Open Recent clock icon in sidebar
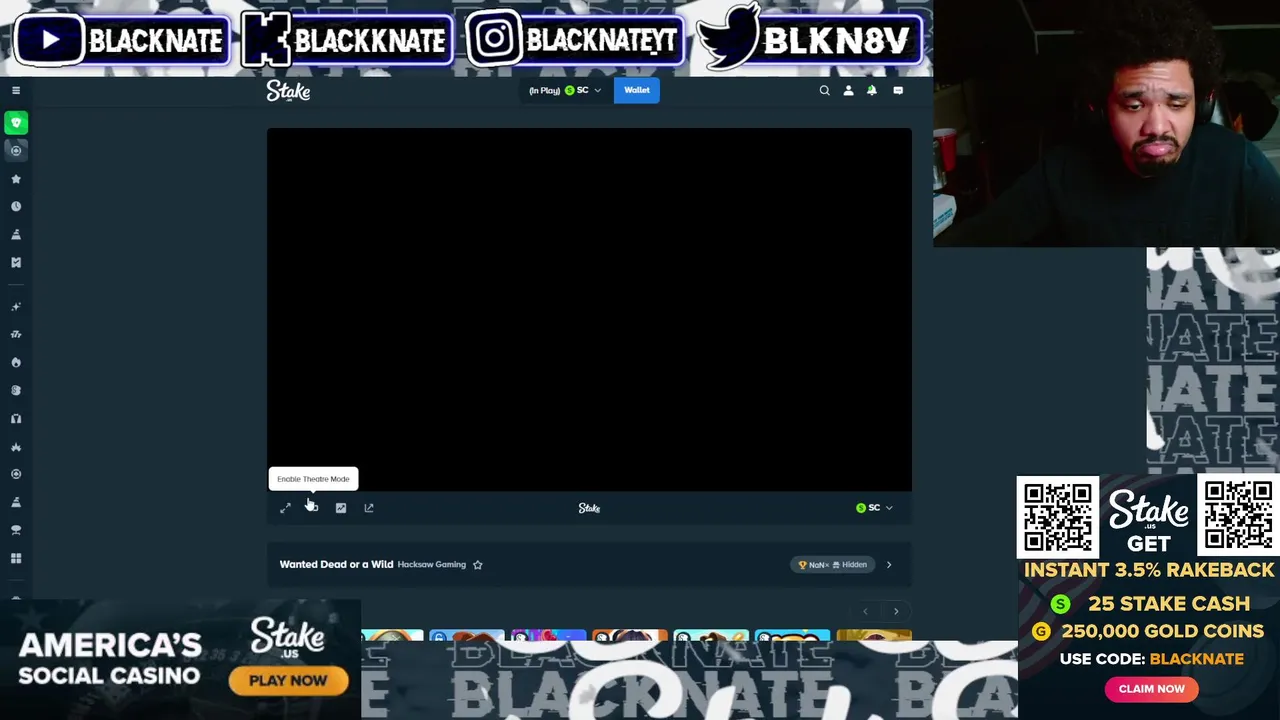The image size is (1280, 720). pos(16,206)
